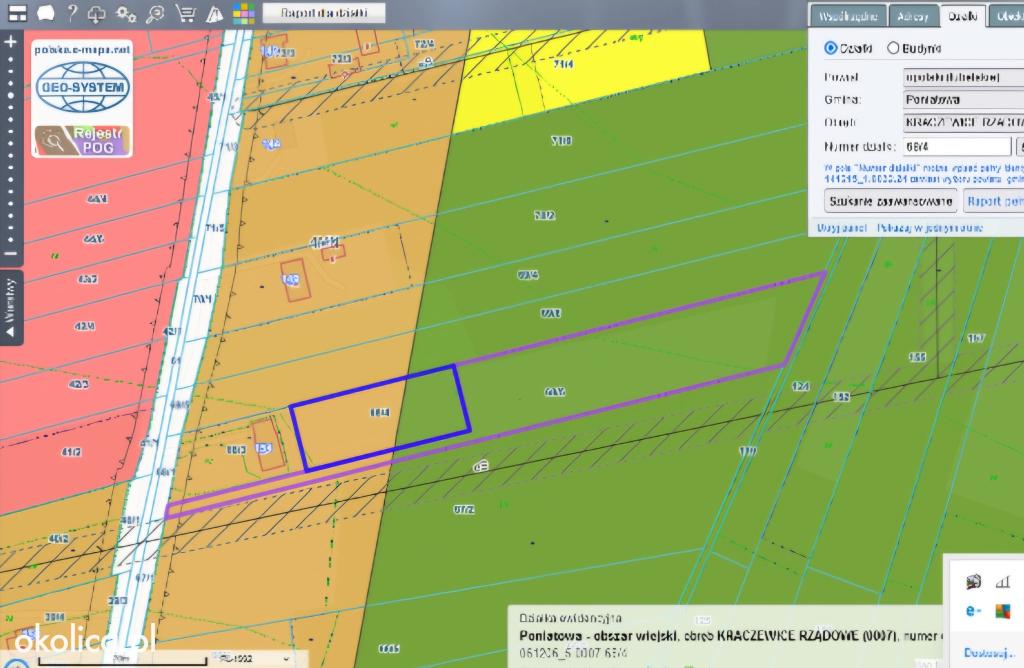Image resolution: width=1024 pixels, height=668 pixels.
Task: Open help via the question mark icon
Action: click(x=72, y=13)
